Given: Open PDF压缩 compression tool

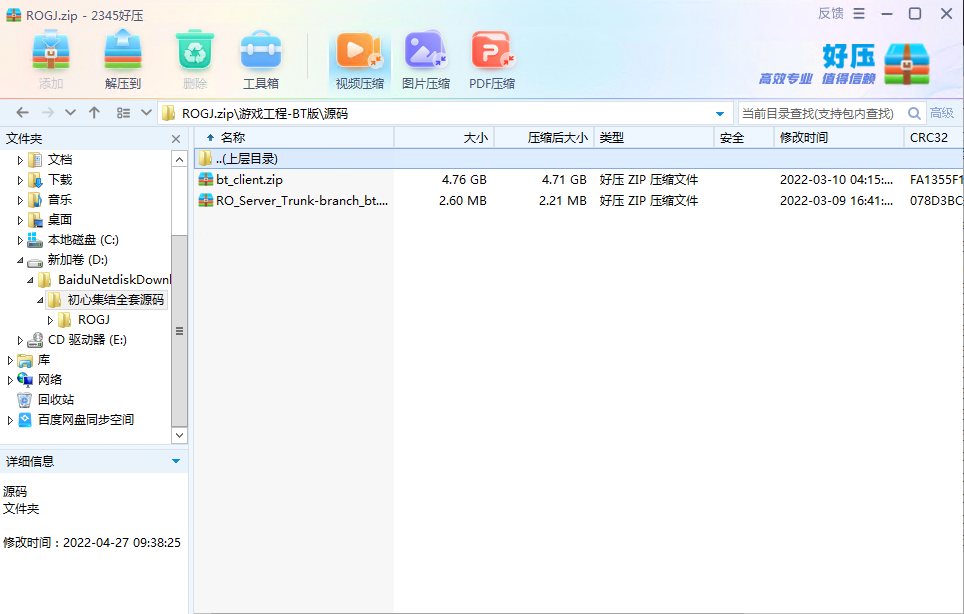Looking at the screenshot, I should click(x=492, y=60).
